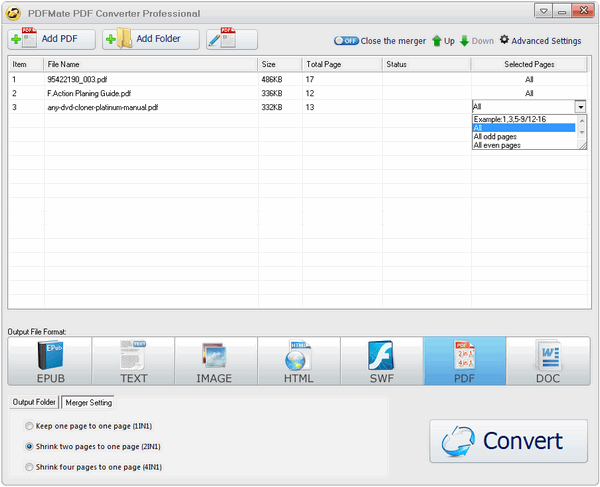This screenshot has height=487, width=600.
Task: Open the Selected Pages dropdown arrow for row 3
Action: (580, 107)
